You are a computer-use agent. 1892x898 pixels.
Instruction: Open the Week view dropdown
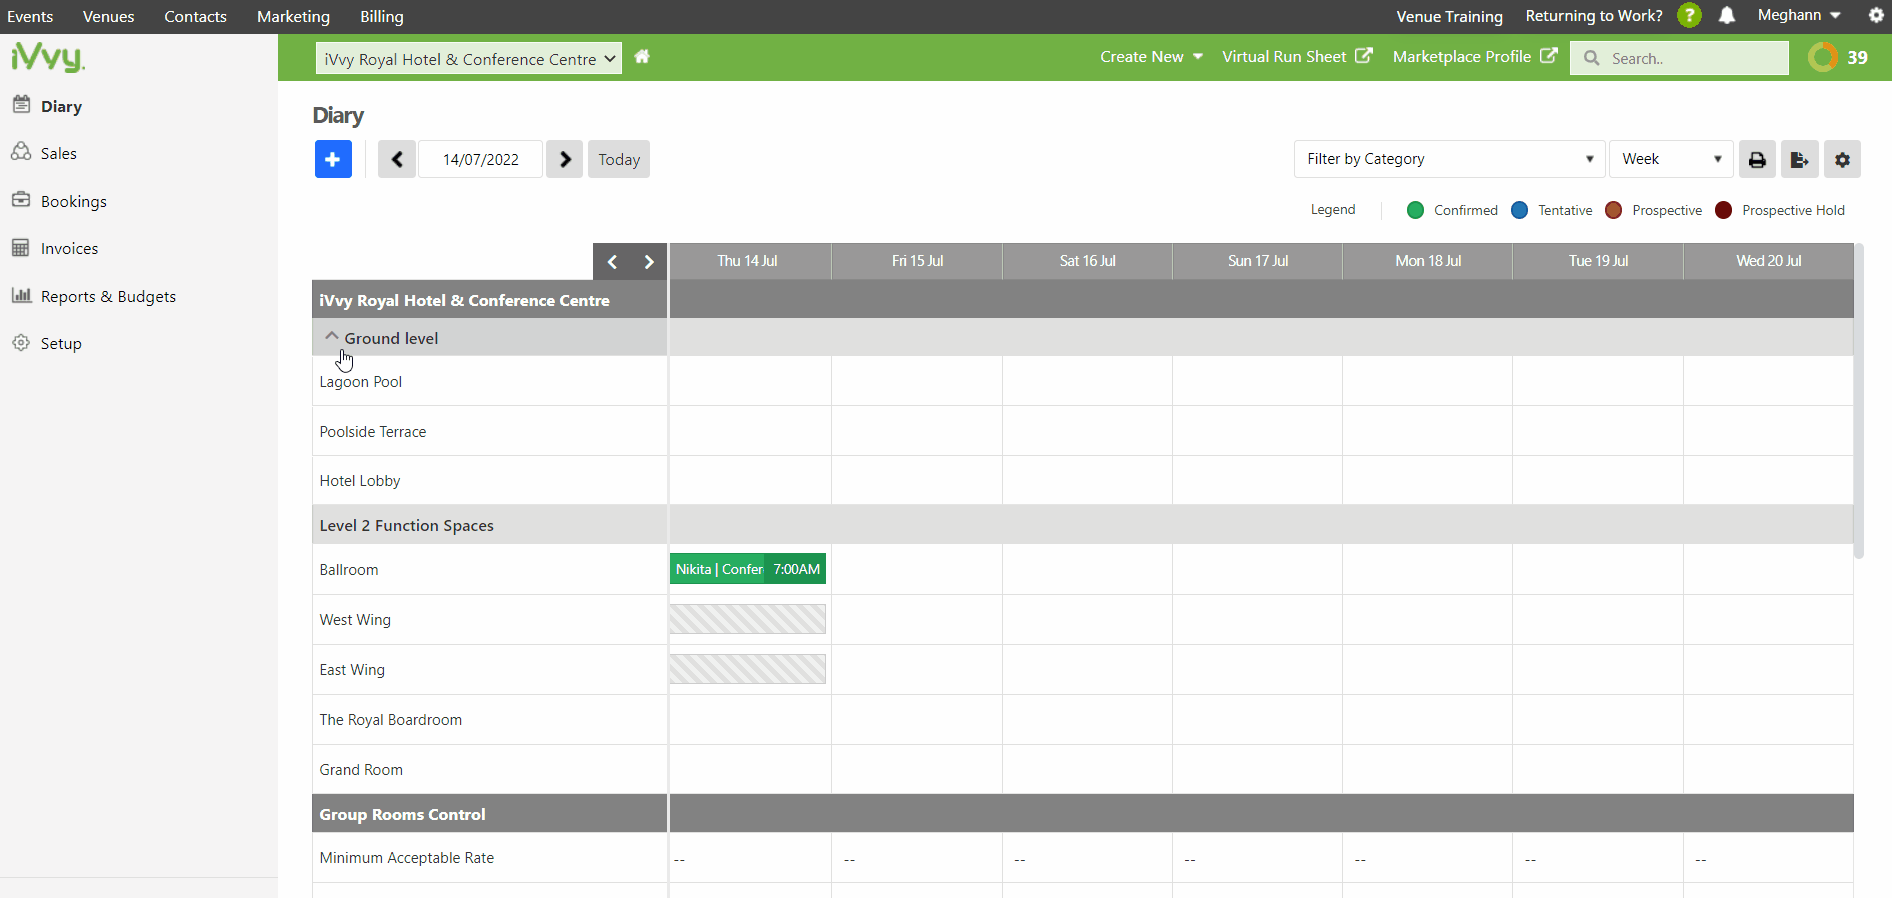click(1671, 159)
